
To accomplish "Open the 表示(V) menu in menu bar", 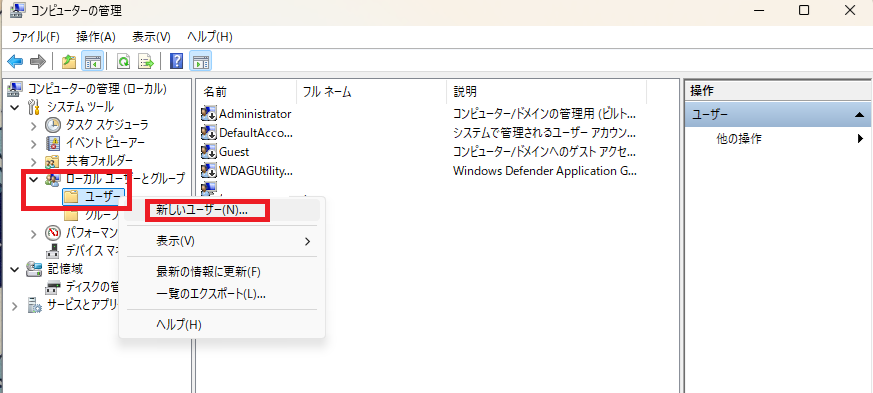I will pyautogui.click(x=151, y=37).
